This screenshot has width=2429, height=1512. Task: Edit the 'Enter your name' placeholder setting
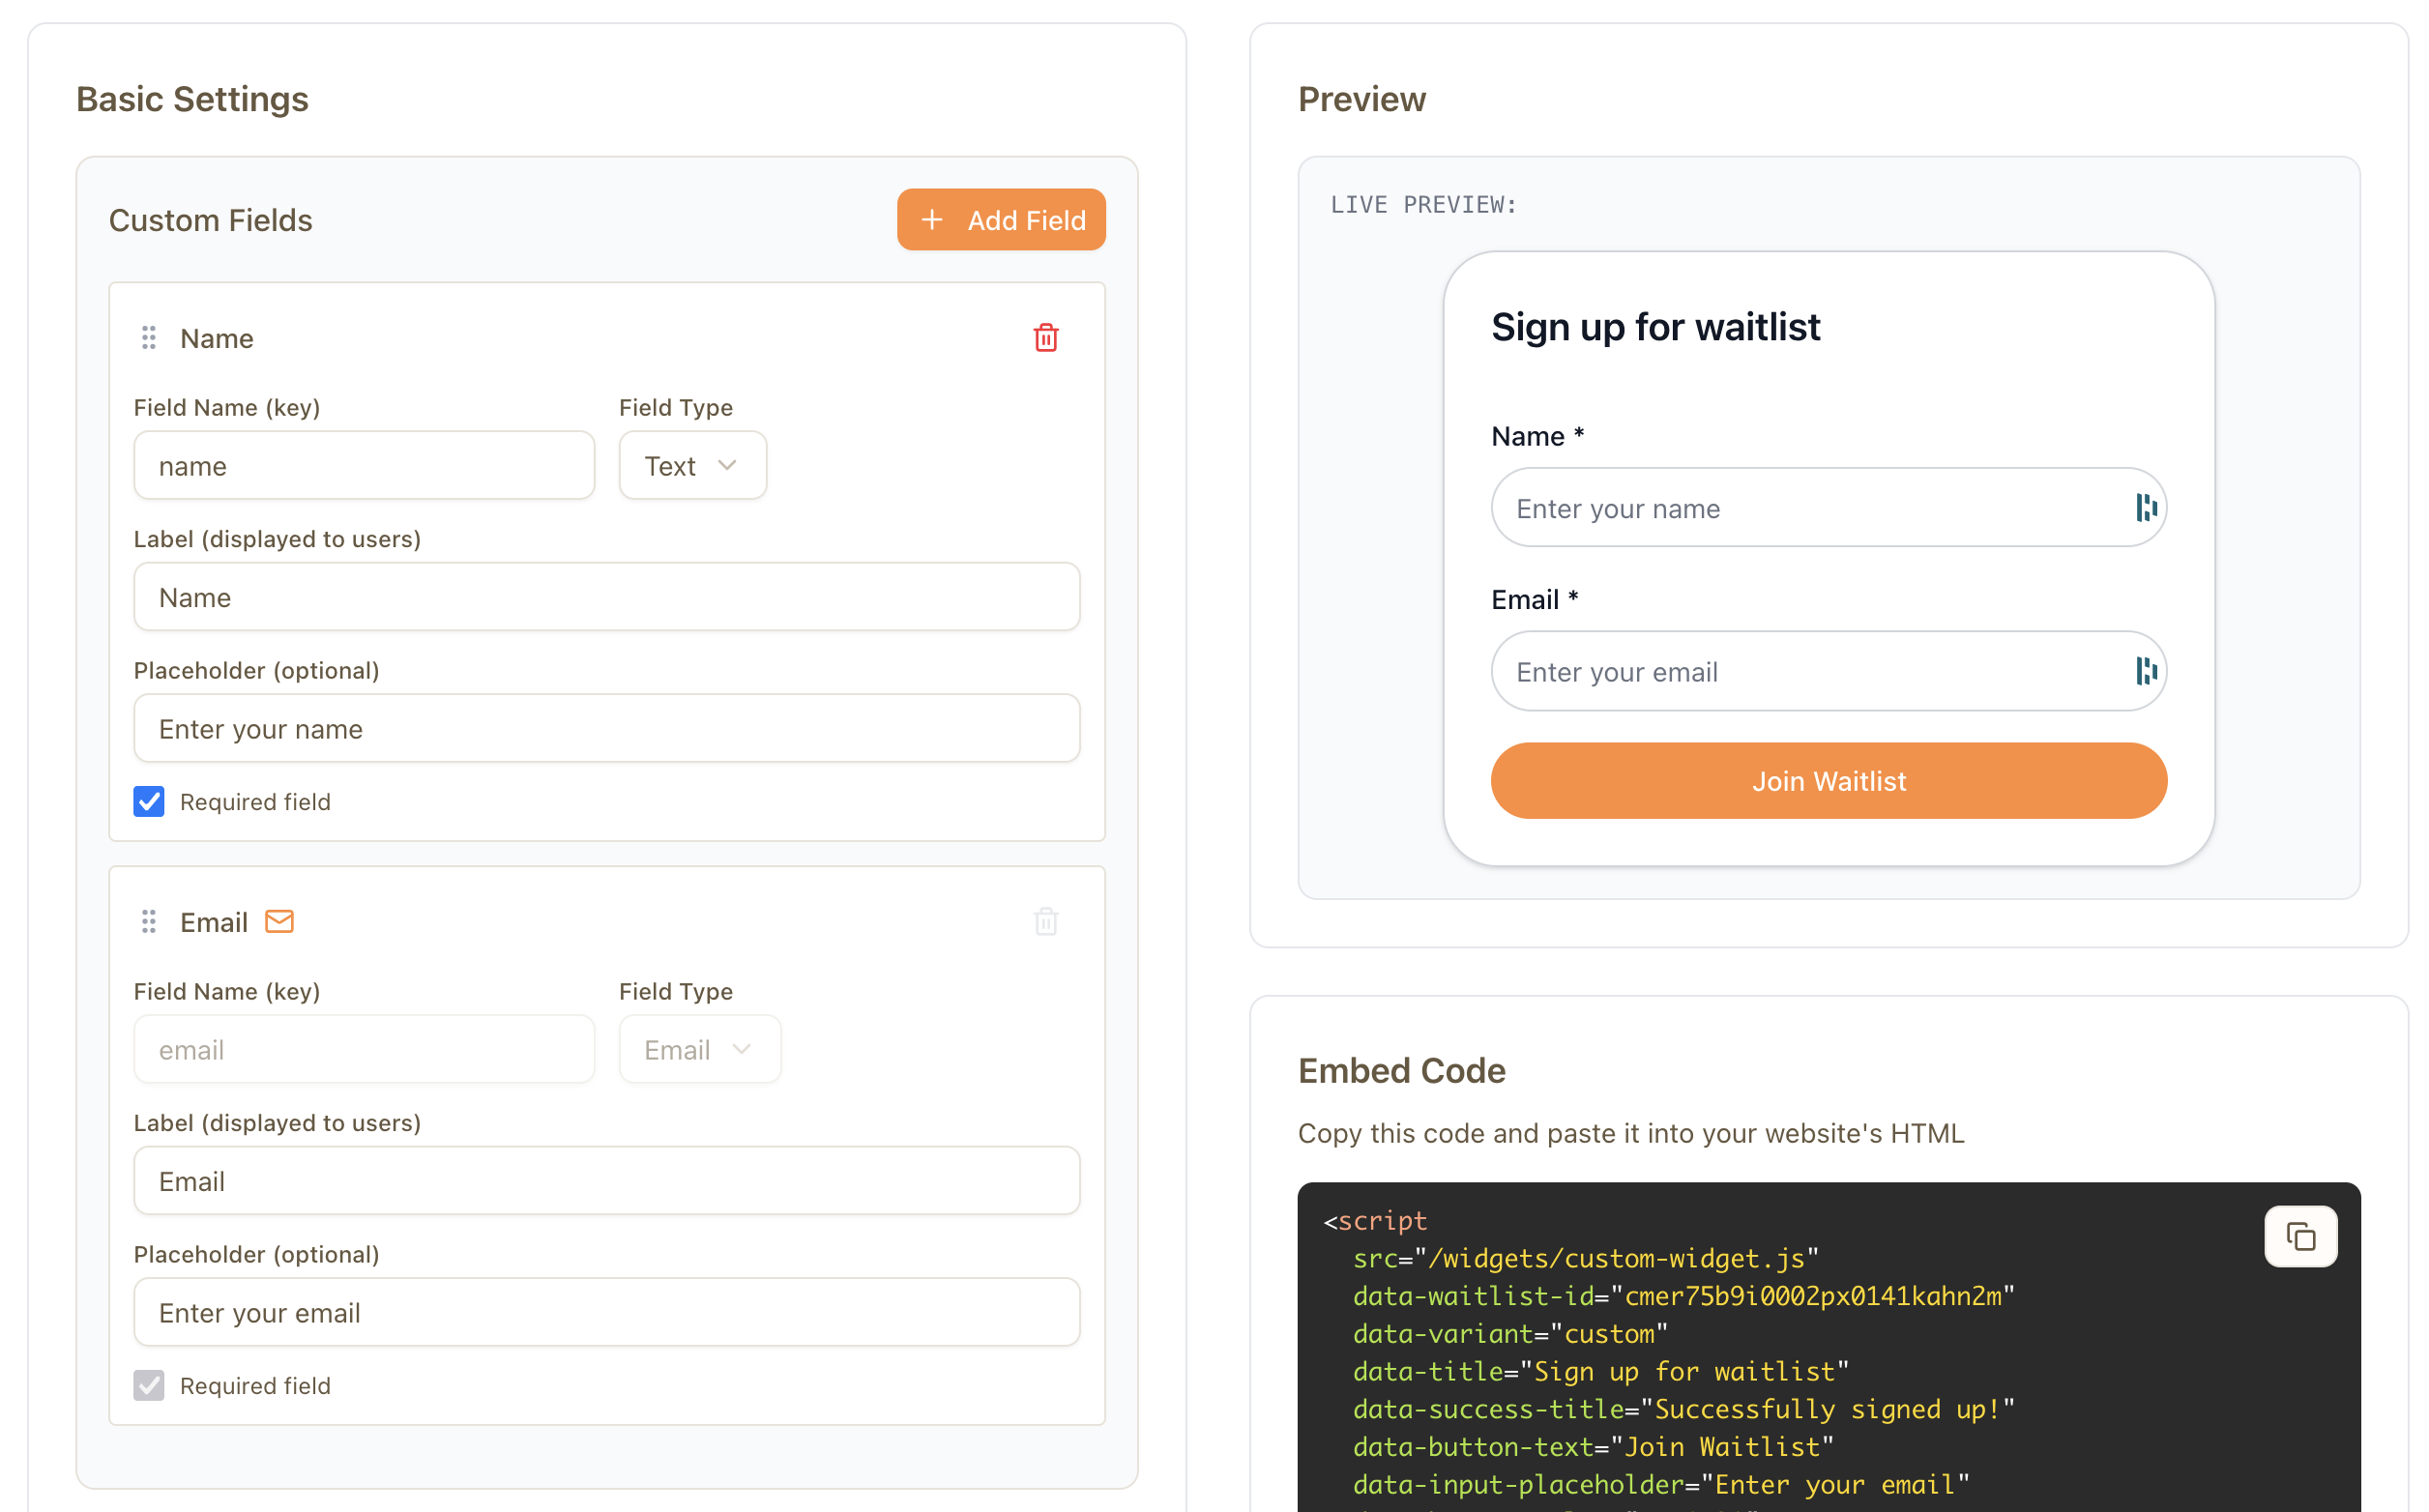(x=606, y=728)
